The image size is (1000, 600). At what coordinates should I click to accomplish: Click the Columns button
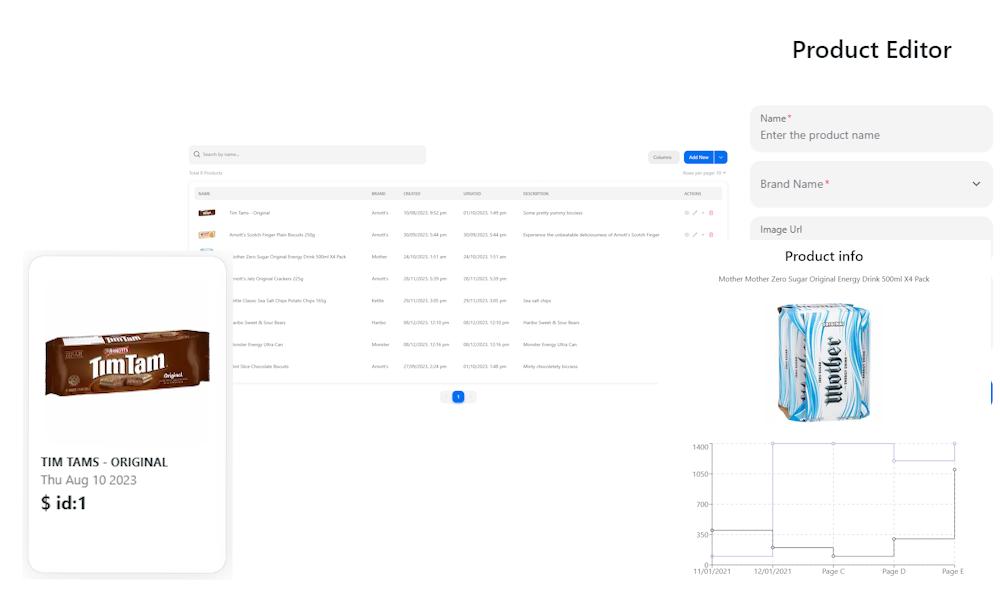coord(663,157)
